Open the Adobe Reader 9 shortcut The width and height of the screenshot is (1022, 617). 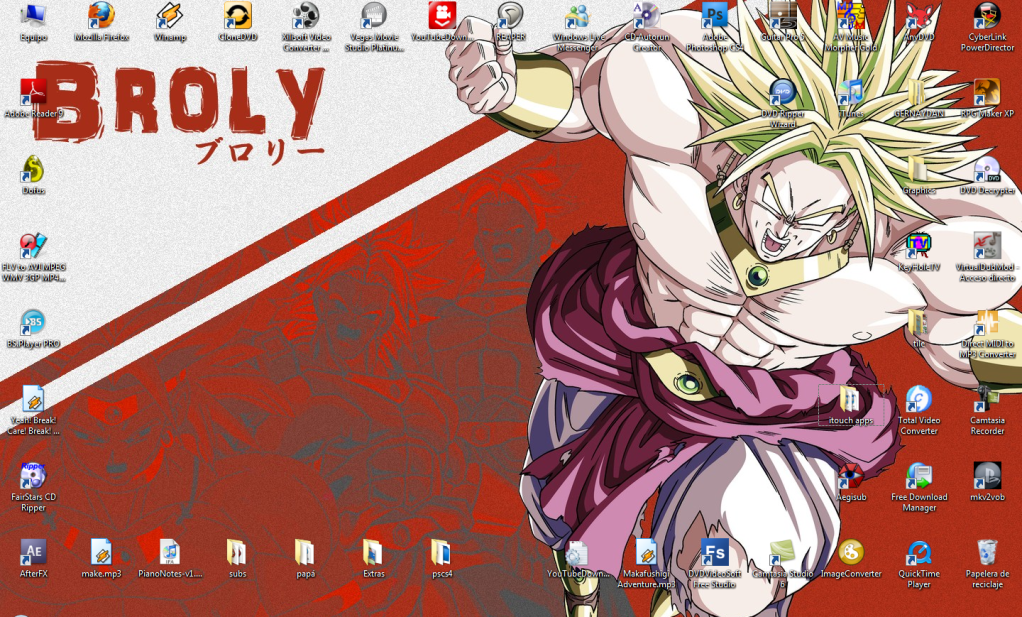34,93
